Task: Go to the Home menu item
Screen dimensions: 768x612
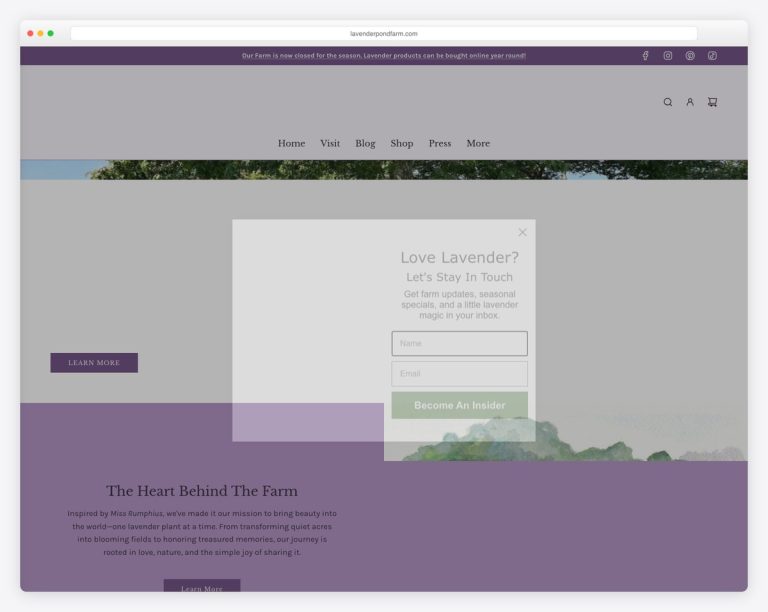Action: 291,143
